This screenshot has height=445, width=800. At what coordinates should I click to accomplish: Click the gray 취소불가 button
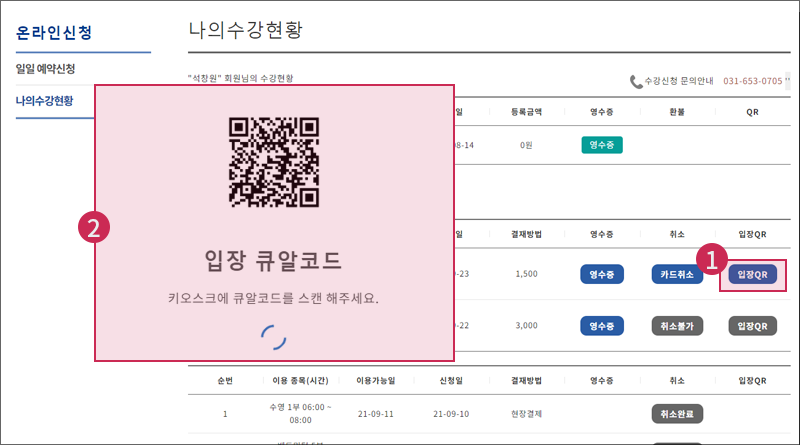[x=677, y=326]
